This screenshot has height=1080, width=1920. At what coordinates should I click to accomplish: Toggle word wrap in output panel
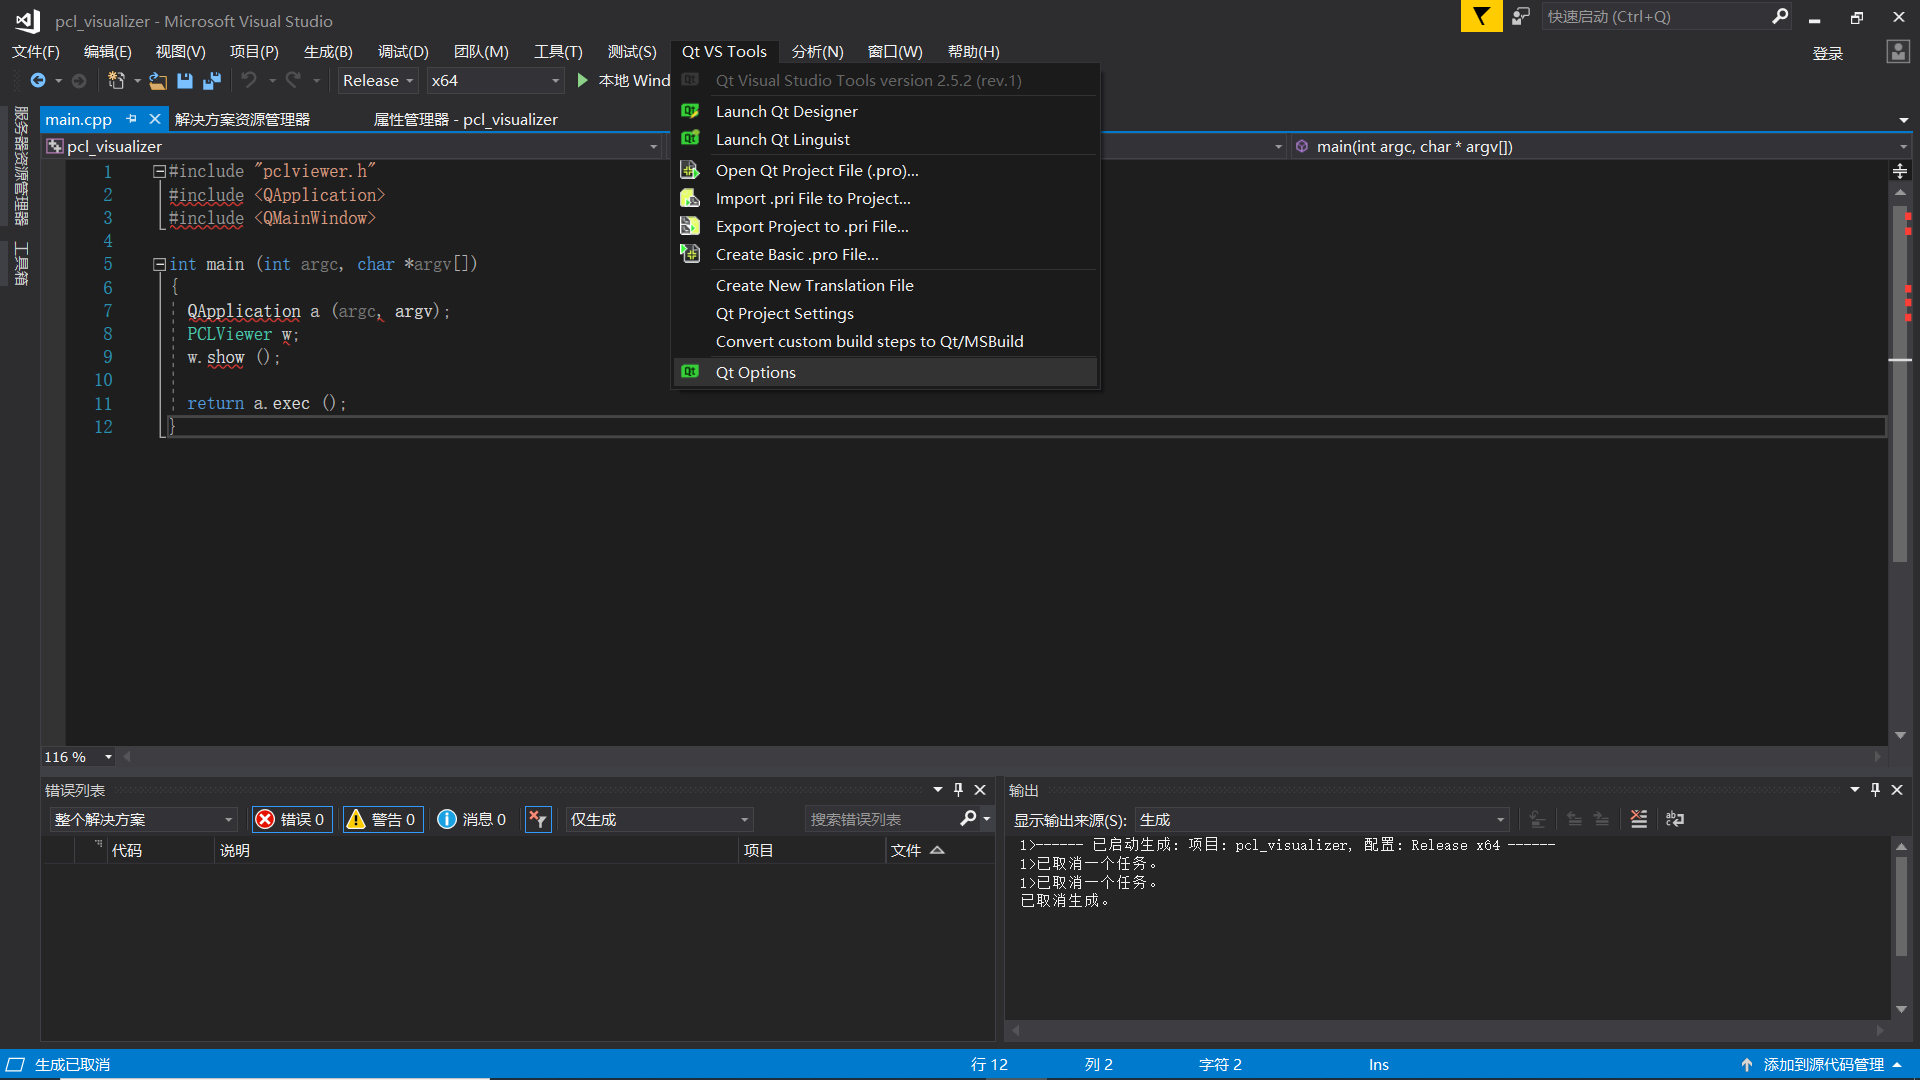pos(1675,819)
